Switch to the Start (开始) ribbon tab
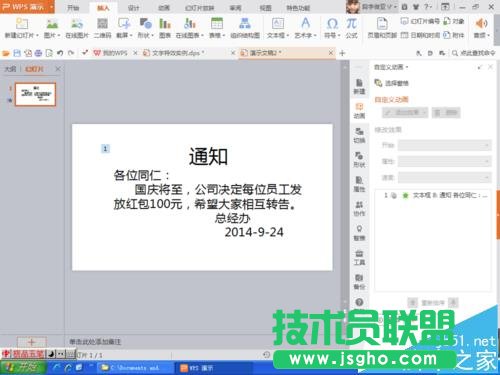The width and height of the screenshot is (500, 375). pyautogui.click(x=73, y=8)
